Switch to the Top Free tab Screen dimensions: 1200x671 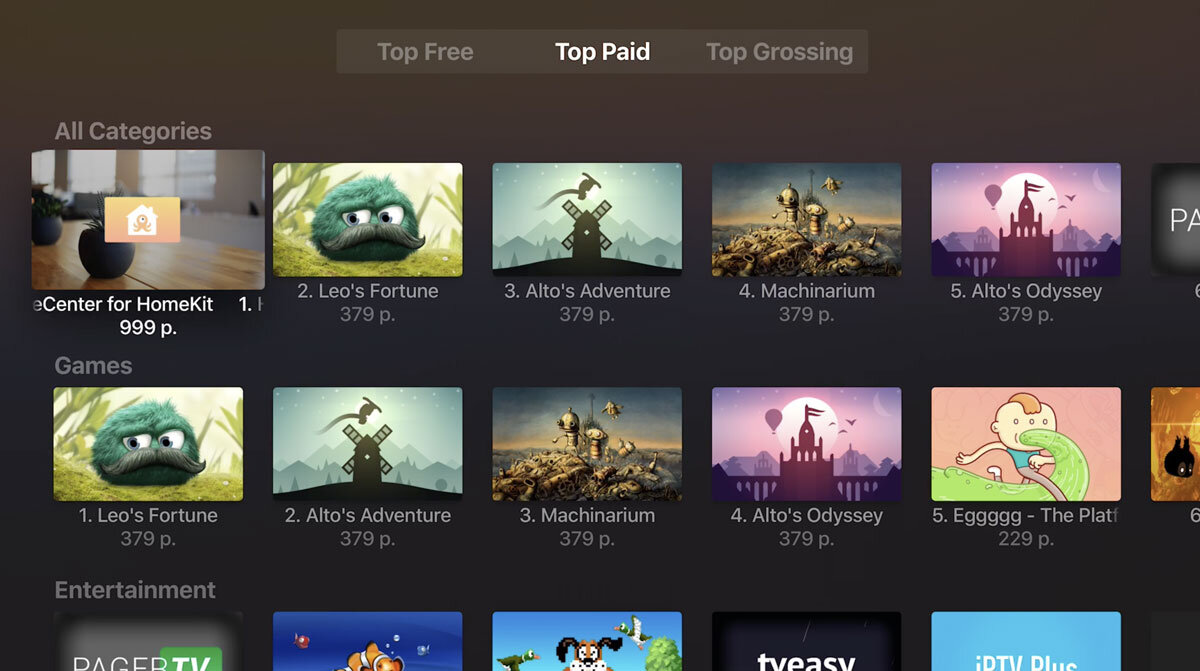(x=425, y=52)
